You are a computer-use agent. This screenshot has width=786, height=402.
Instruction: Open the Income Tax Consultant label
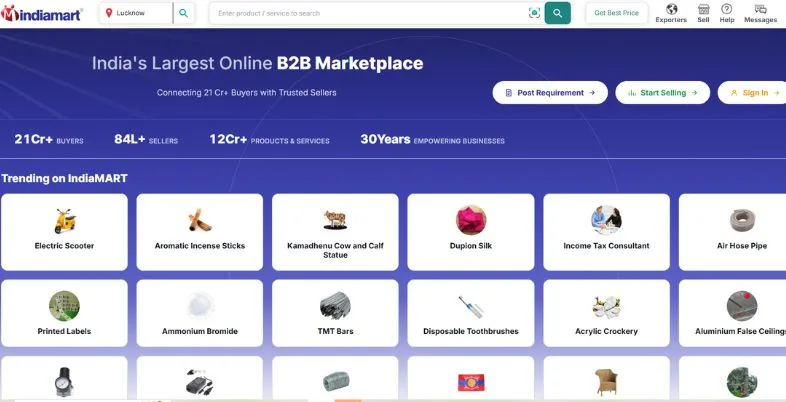point(606,246)
